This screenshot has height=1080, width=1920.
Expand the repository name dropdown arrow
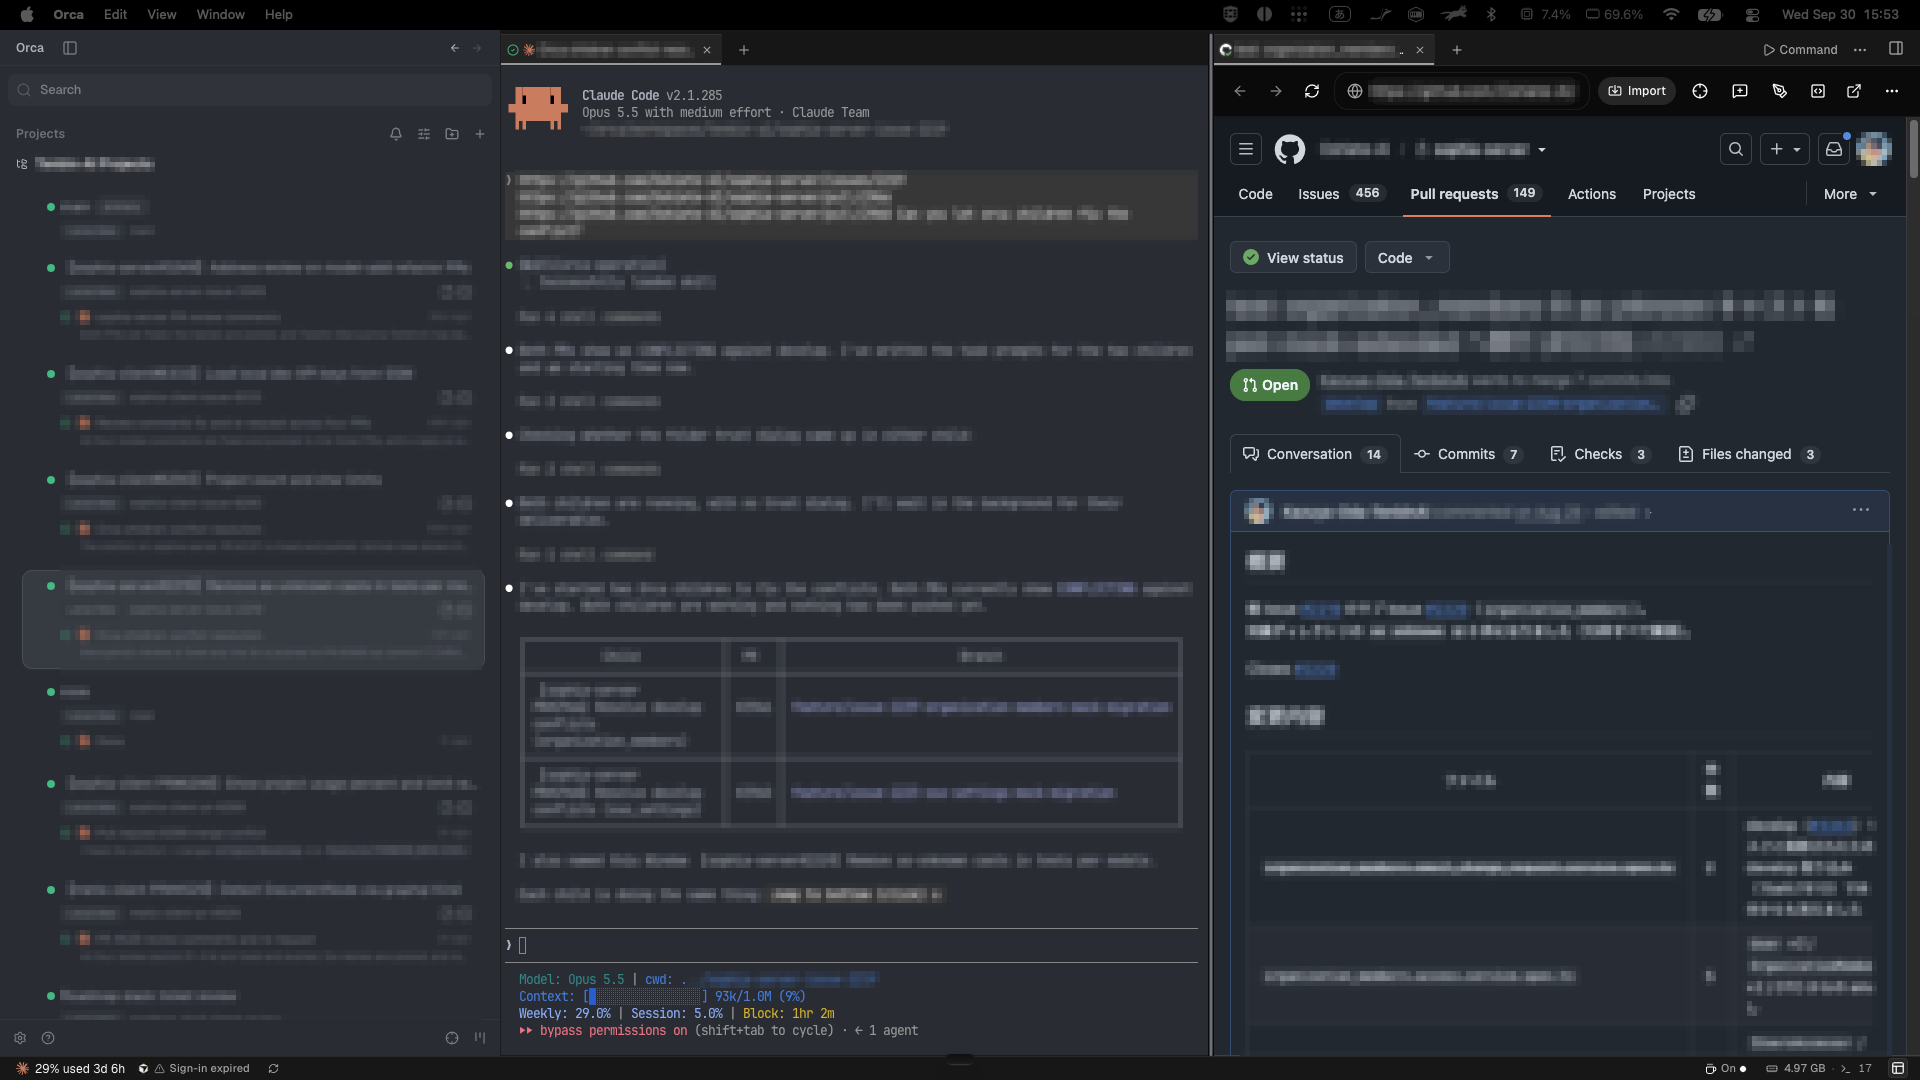point(1542,150)
